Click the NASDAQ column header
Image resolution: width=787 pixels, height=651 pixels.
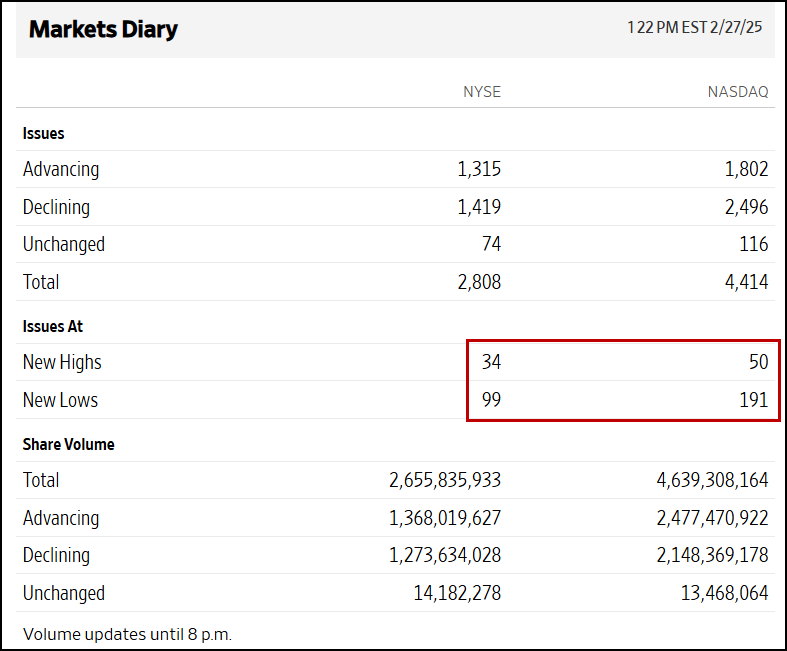[738, 92]
